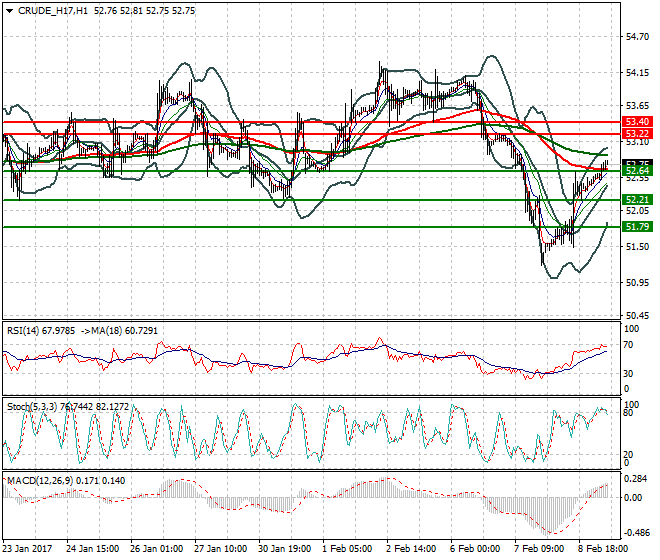Image resolution: width=660 pixels, height=560 pixels.
Task: Select the MACD(12,26,9) indicator label
Action: click(40, 481)
